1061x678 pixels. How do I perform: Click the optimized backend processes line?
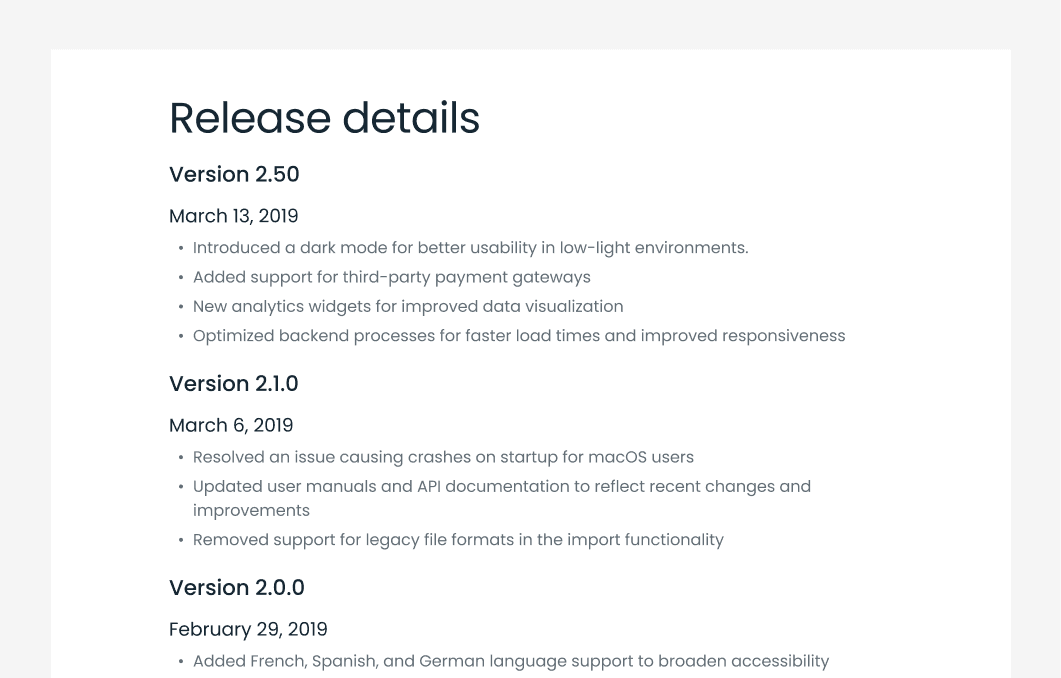coord(519,336)
